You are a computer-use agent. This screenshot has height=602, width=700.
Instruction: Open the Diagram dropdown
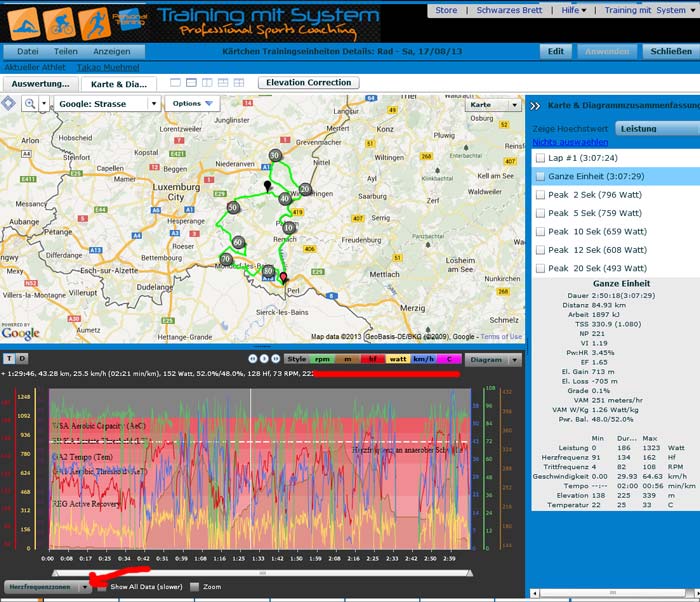click(x=493, y=360)
